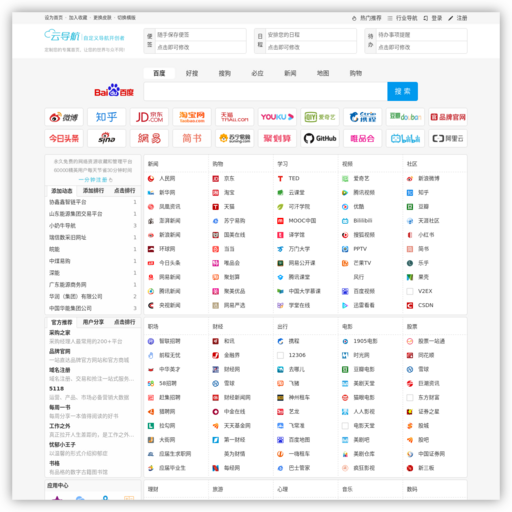
Task: Open the 简书 logo tile
Action: coord(192,138)
